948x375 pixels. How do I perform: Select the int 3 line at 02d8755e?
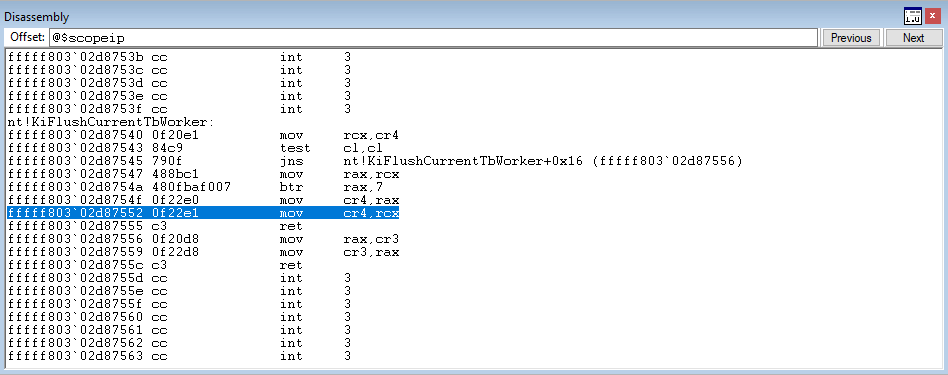(179, 291)
